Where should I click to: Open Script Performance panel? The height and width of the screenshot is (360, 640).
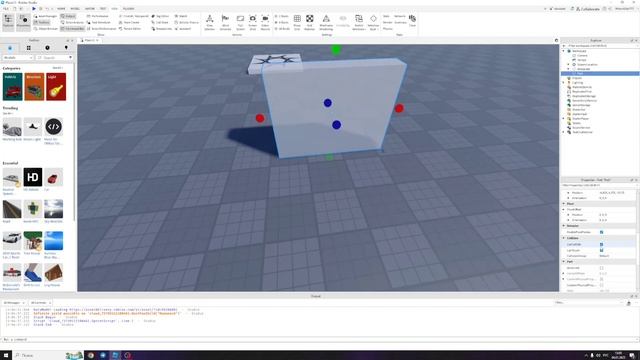tap(102, 29)
